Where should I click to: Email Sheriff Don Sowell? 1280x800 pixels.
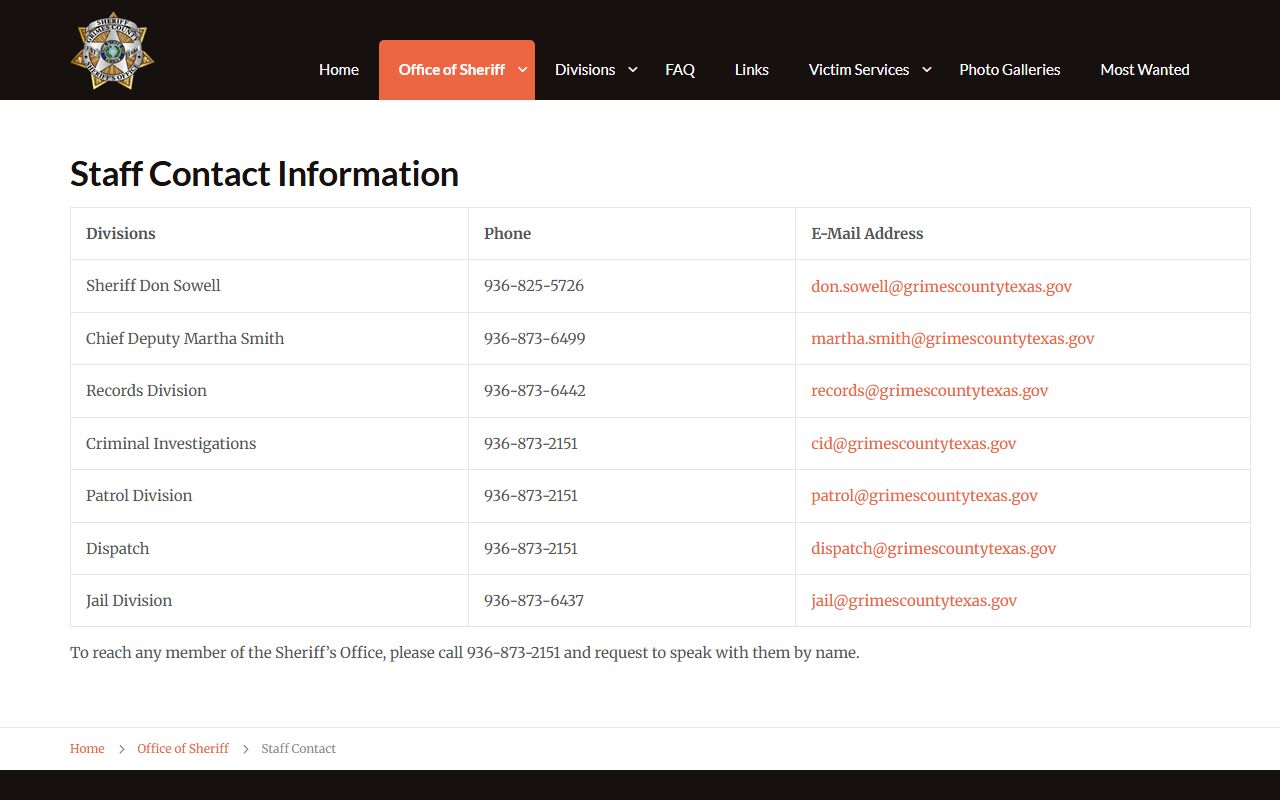(x=941, y=286)
